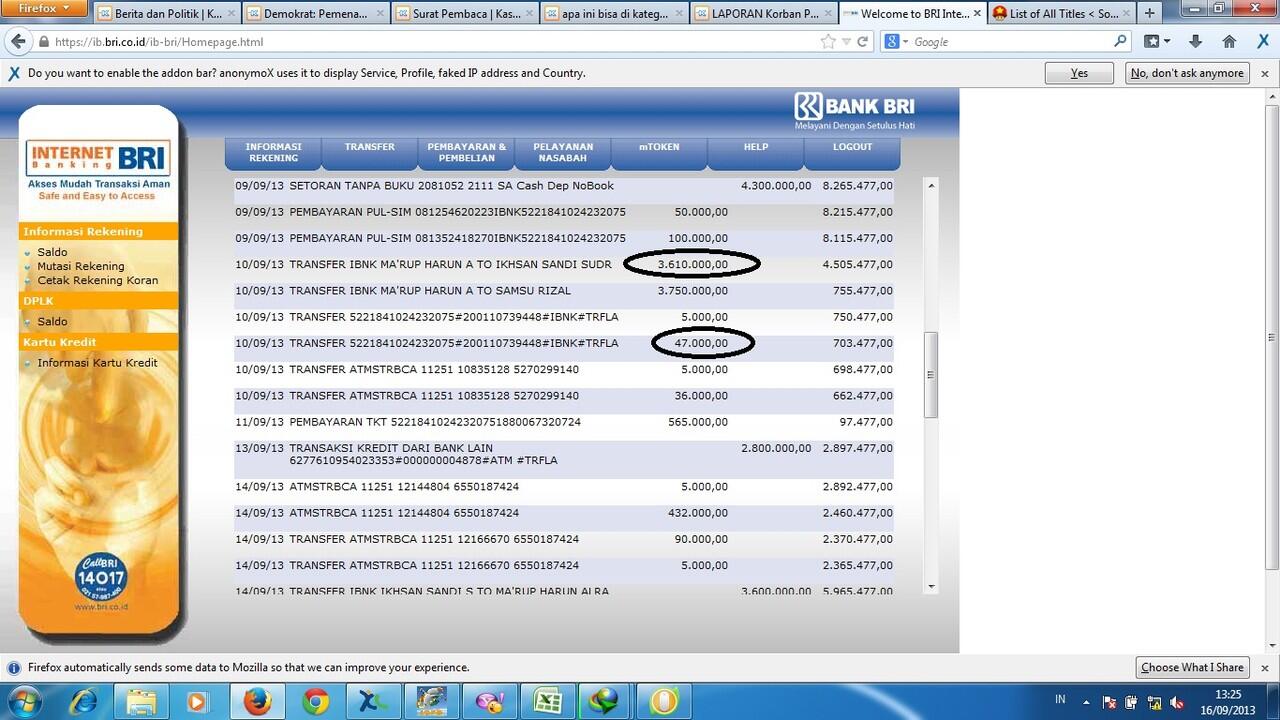The image size is (1280, 720).
Task: Click Saldo under Informasi Rekening
Action: [x=52, y=252]
